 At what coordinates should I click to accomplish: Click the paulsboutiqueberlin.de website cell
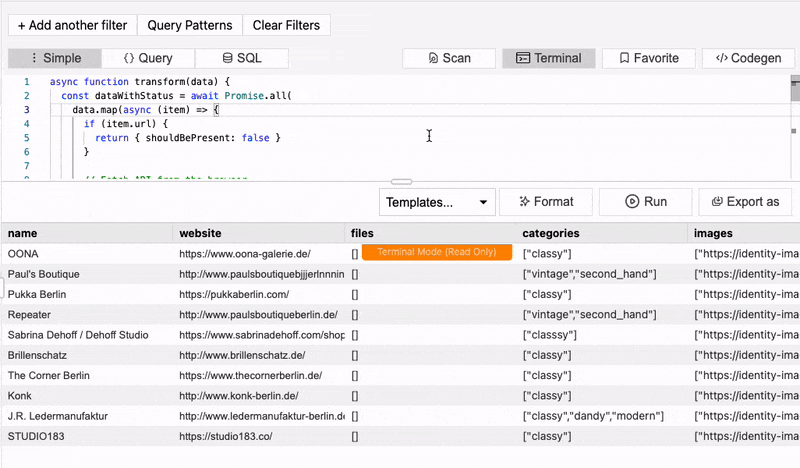coord(259,315)
